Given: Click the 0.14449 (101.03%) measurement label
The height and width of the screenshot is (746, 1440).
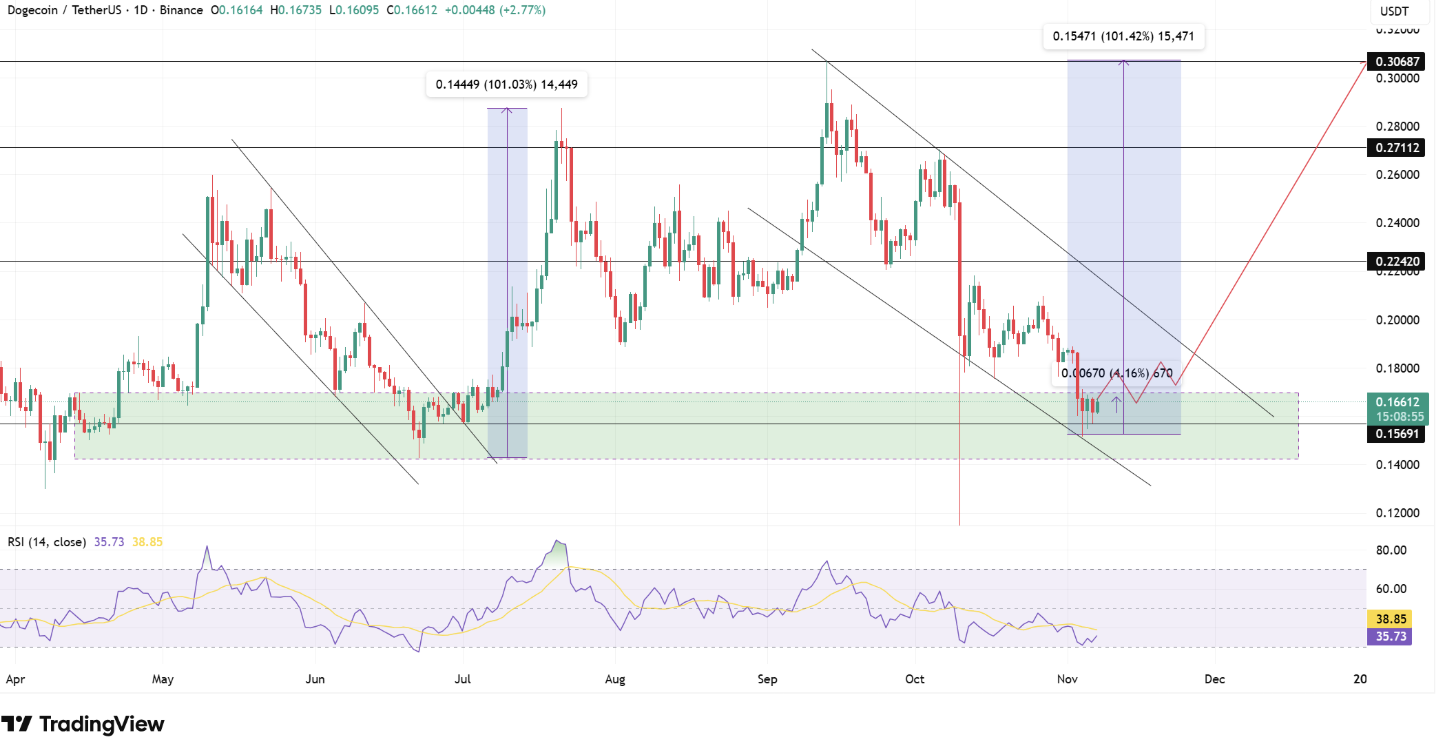Looking at the screenshot, I should [x=507, y=84].
